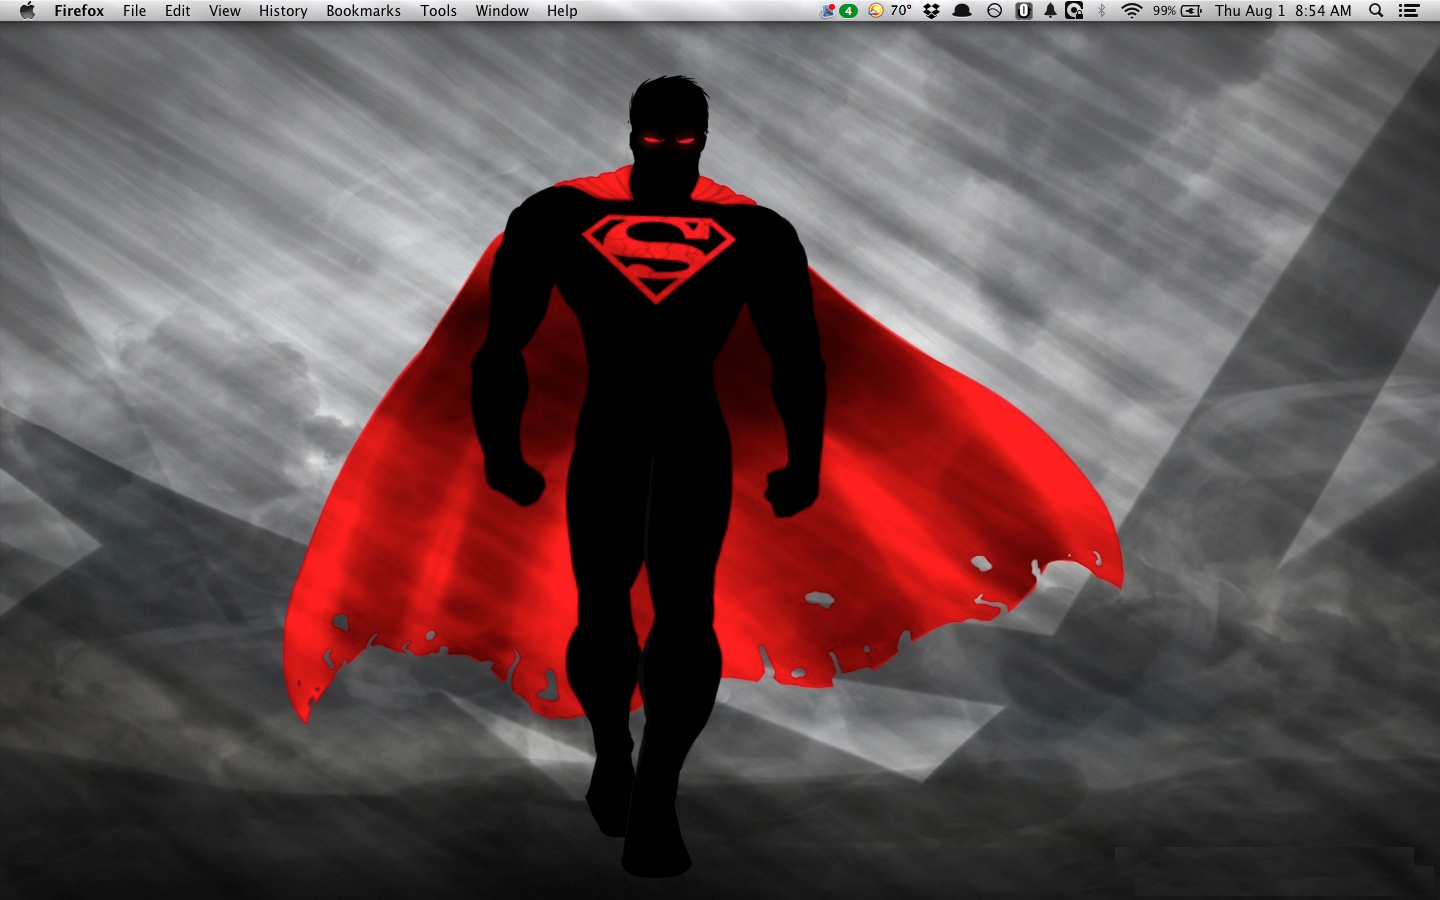Viewport: 1440px width, 900px height.
Task: Click the menu bar icon with green 4 badge
Action: tap(839, 11)
